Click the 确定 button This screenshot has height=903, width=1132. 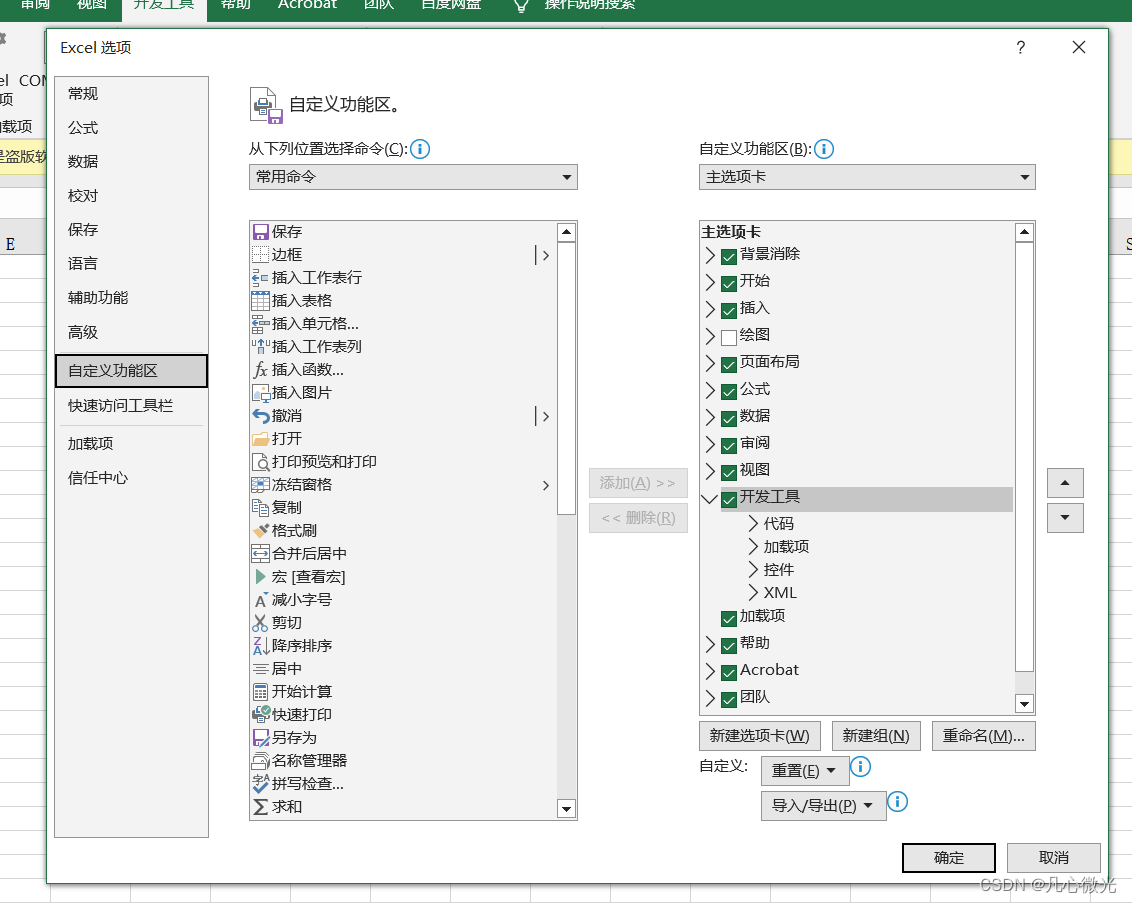click(x=949, y=858)
